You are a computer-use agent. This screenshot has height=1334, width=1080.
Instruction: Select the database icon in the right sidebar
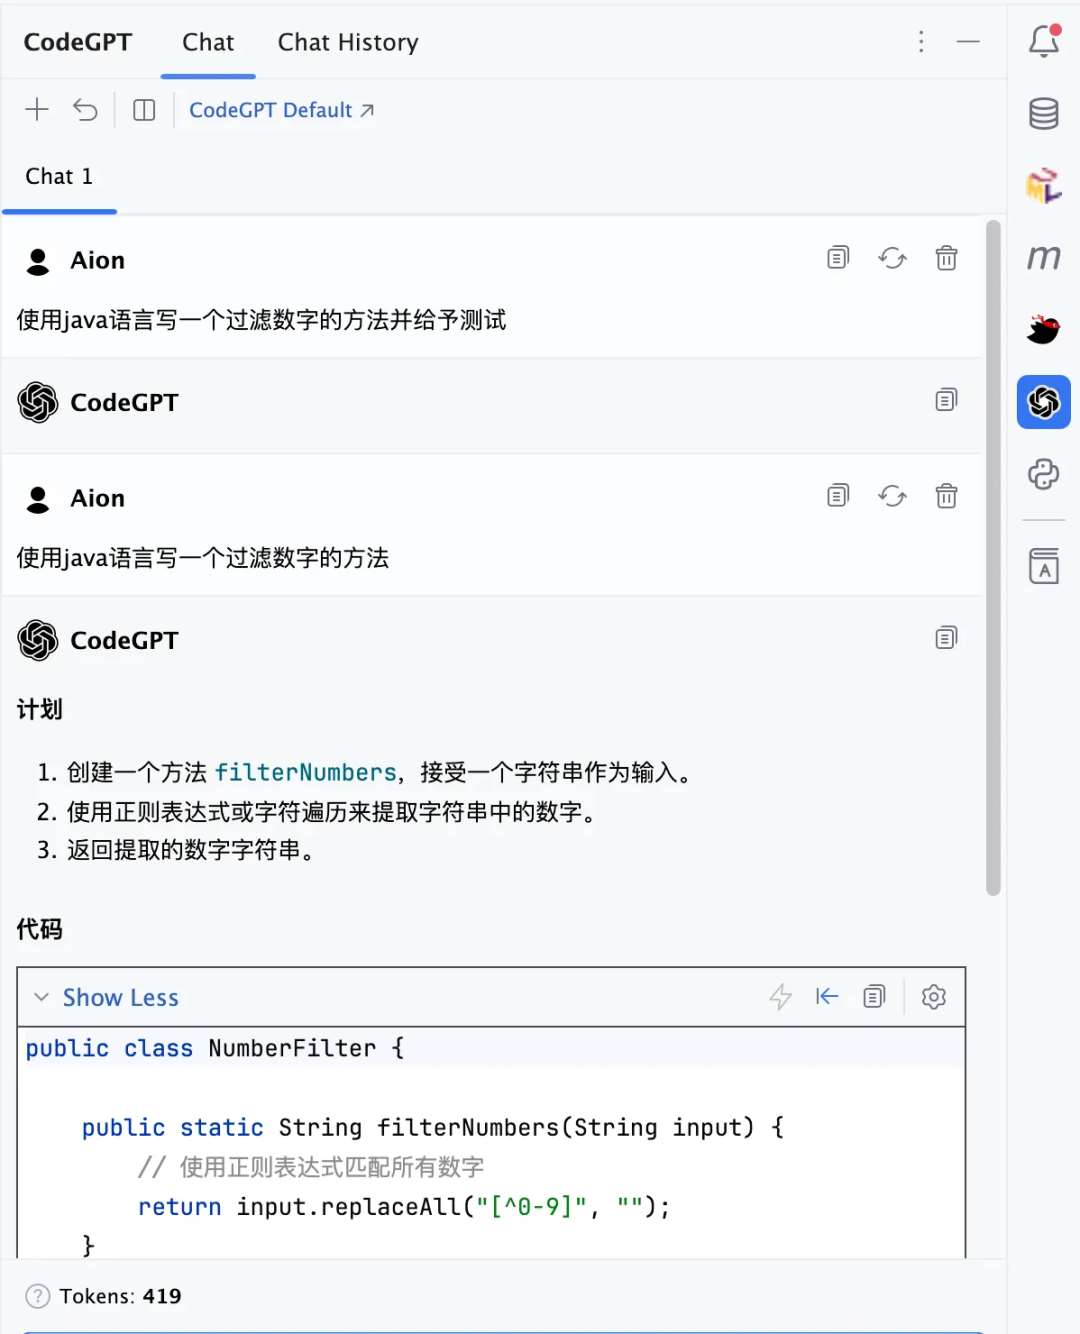1043,113
